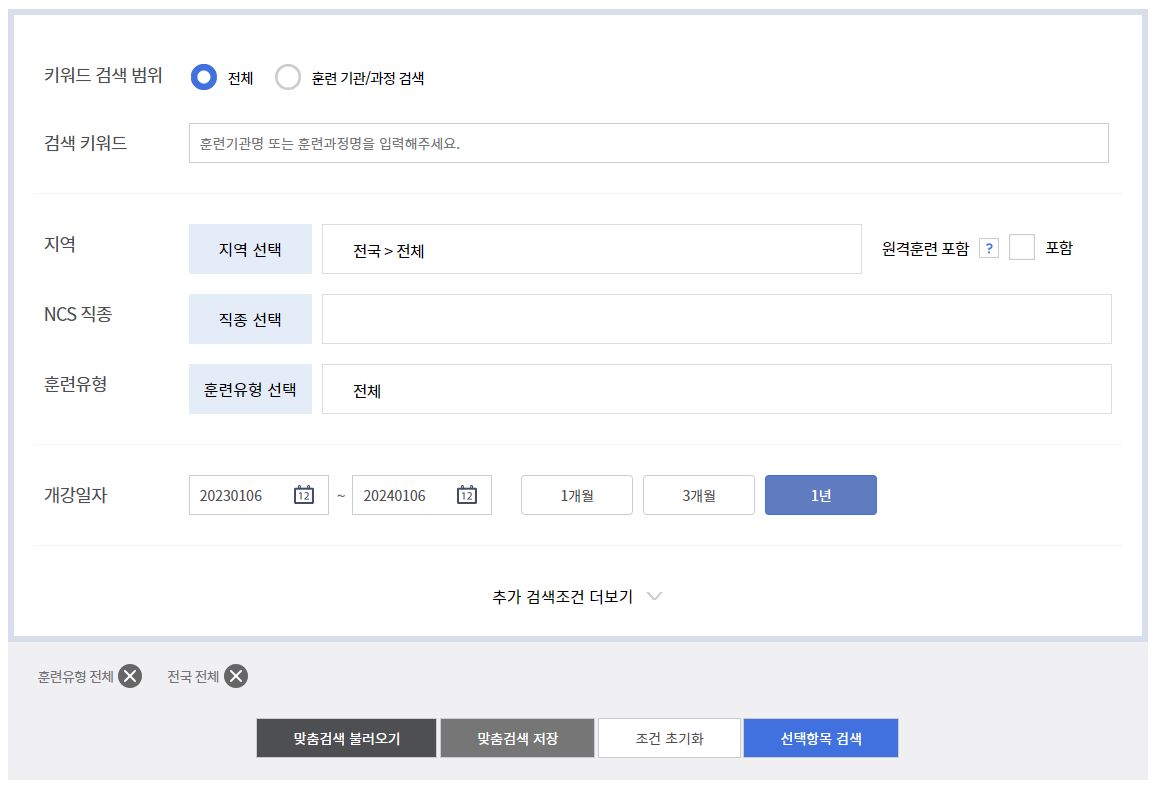The height and width of the screenshot is (790, 1157).
Task: Click the 3개월 date range button
Action: [699, 494]
